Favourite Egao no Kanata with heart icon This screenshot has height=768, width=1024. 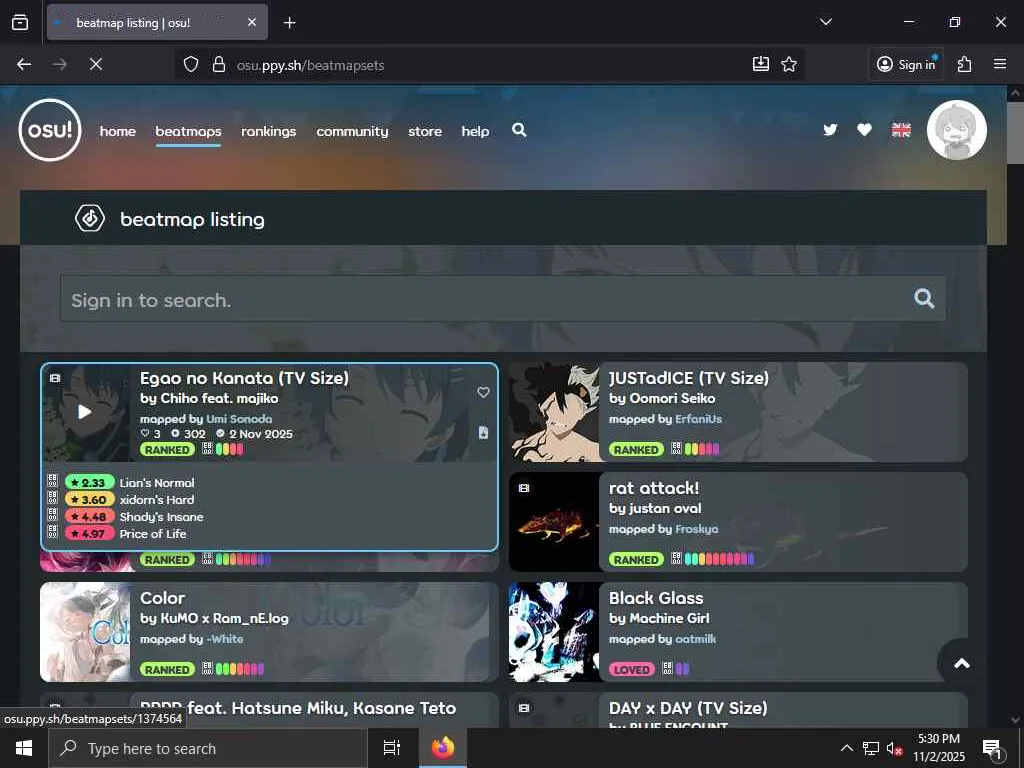pos(483,392)
